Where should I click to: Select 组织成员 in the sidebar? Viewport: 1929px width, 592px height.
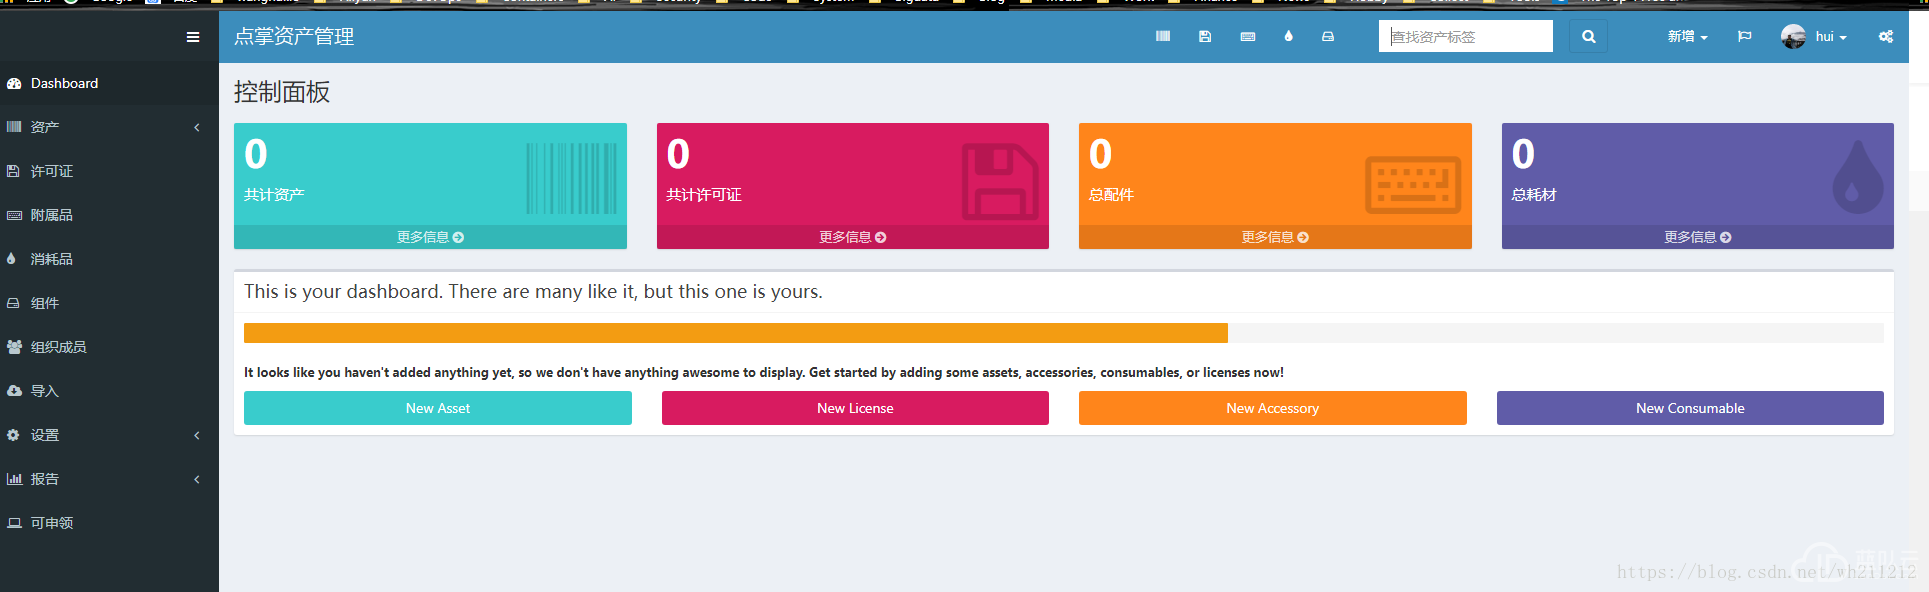(58, 347)
